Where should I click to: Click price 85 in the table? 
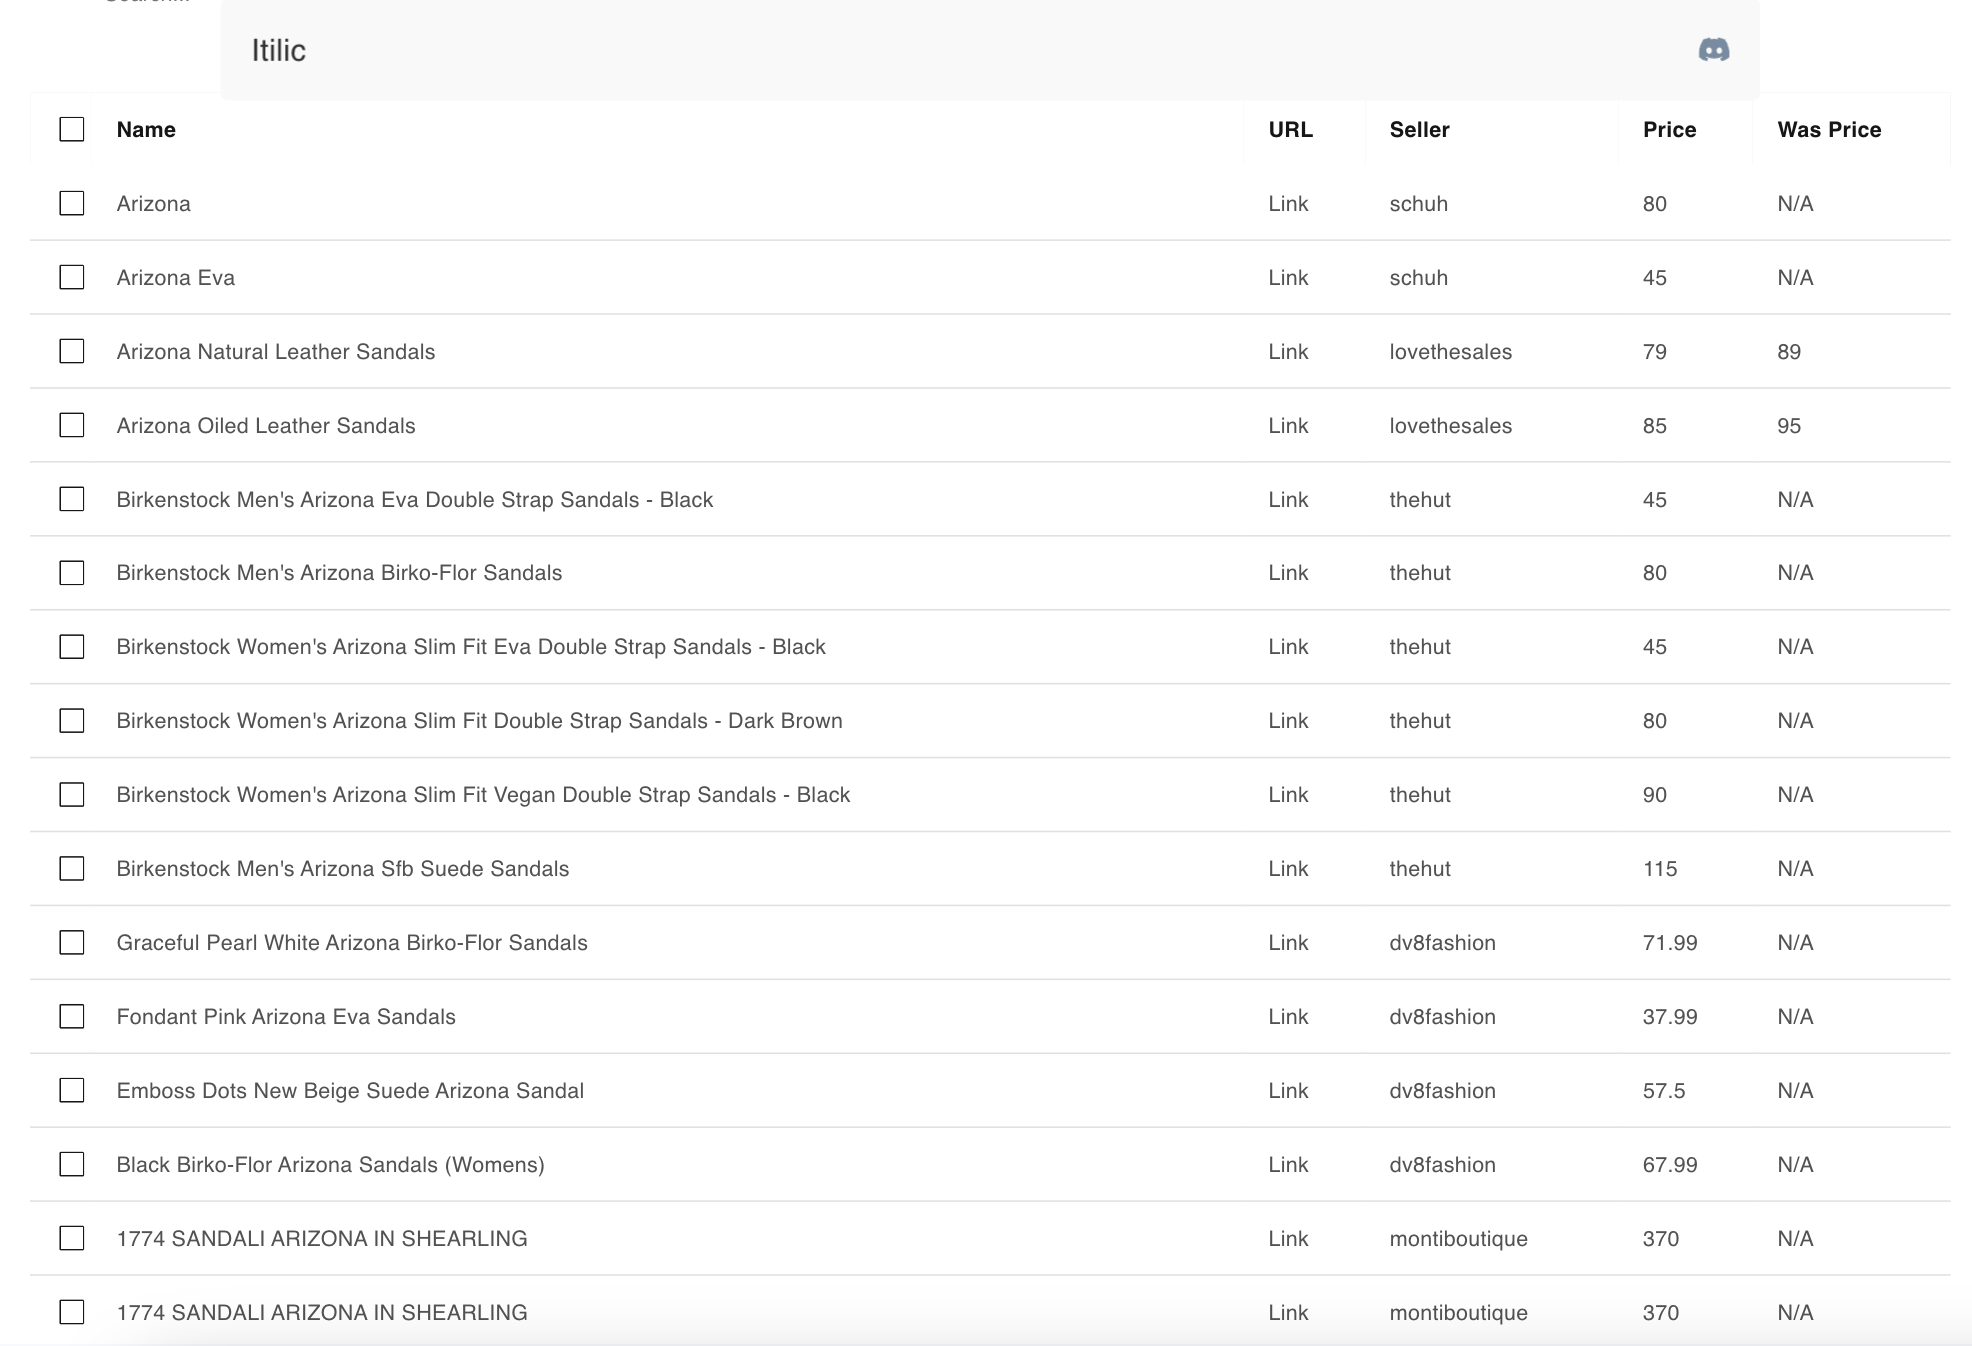point(1655,425)
